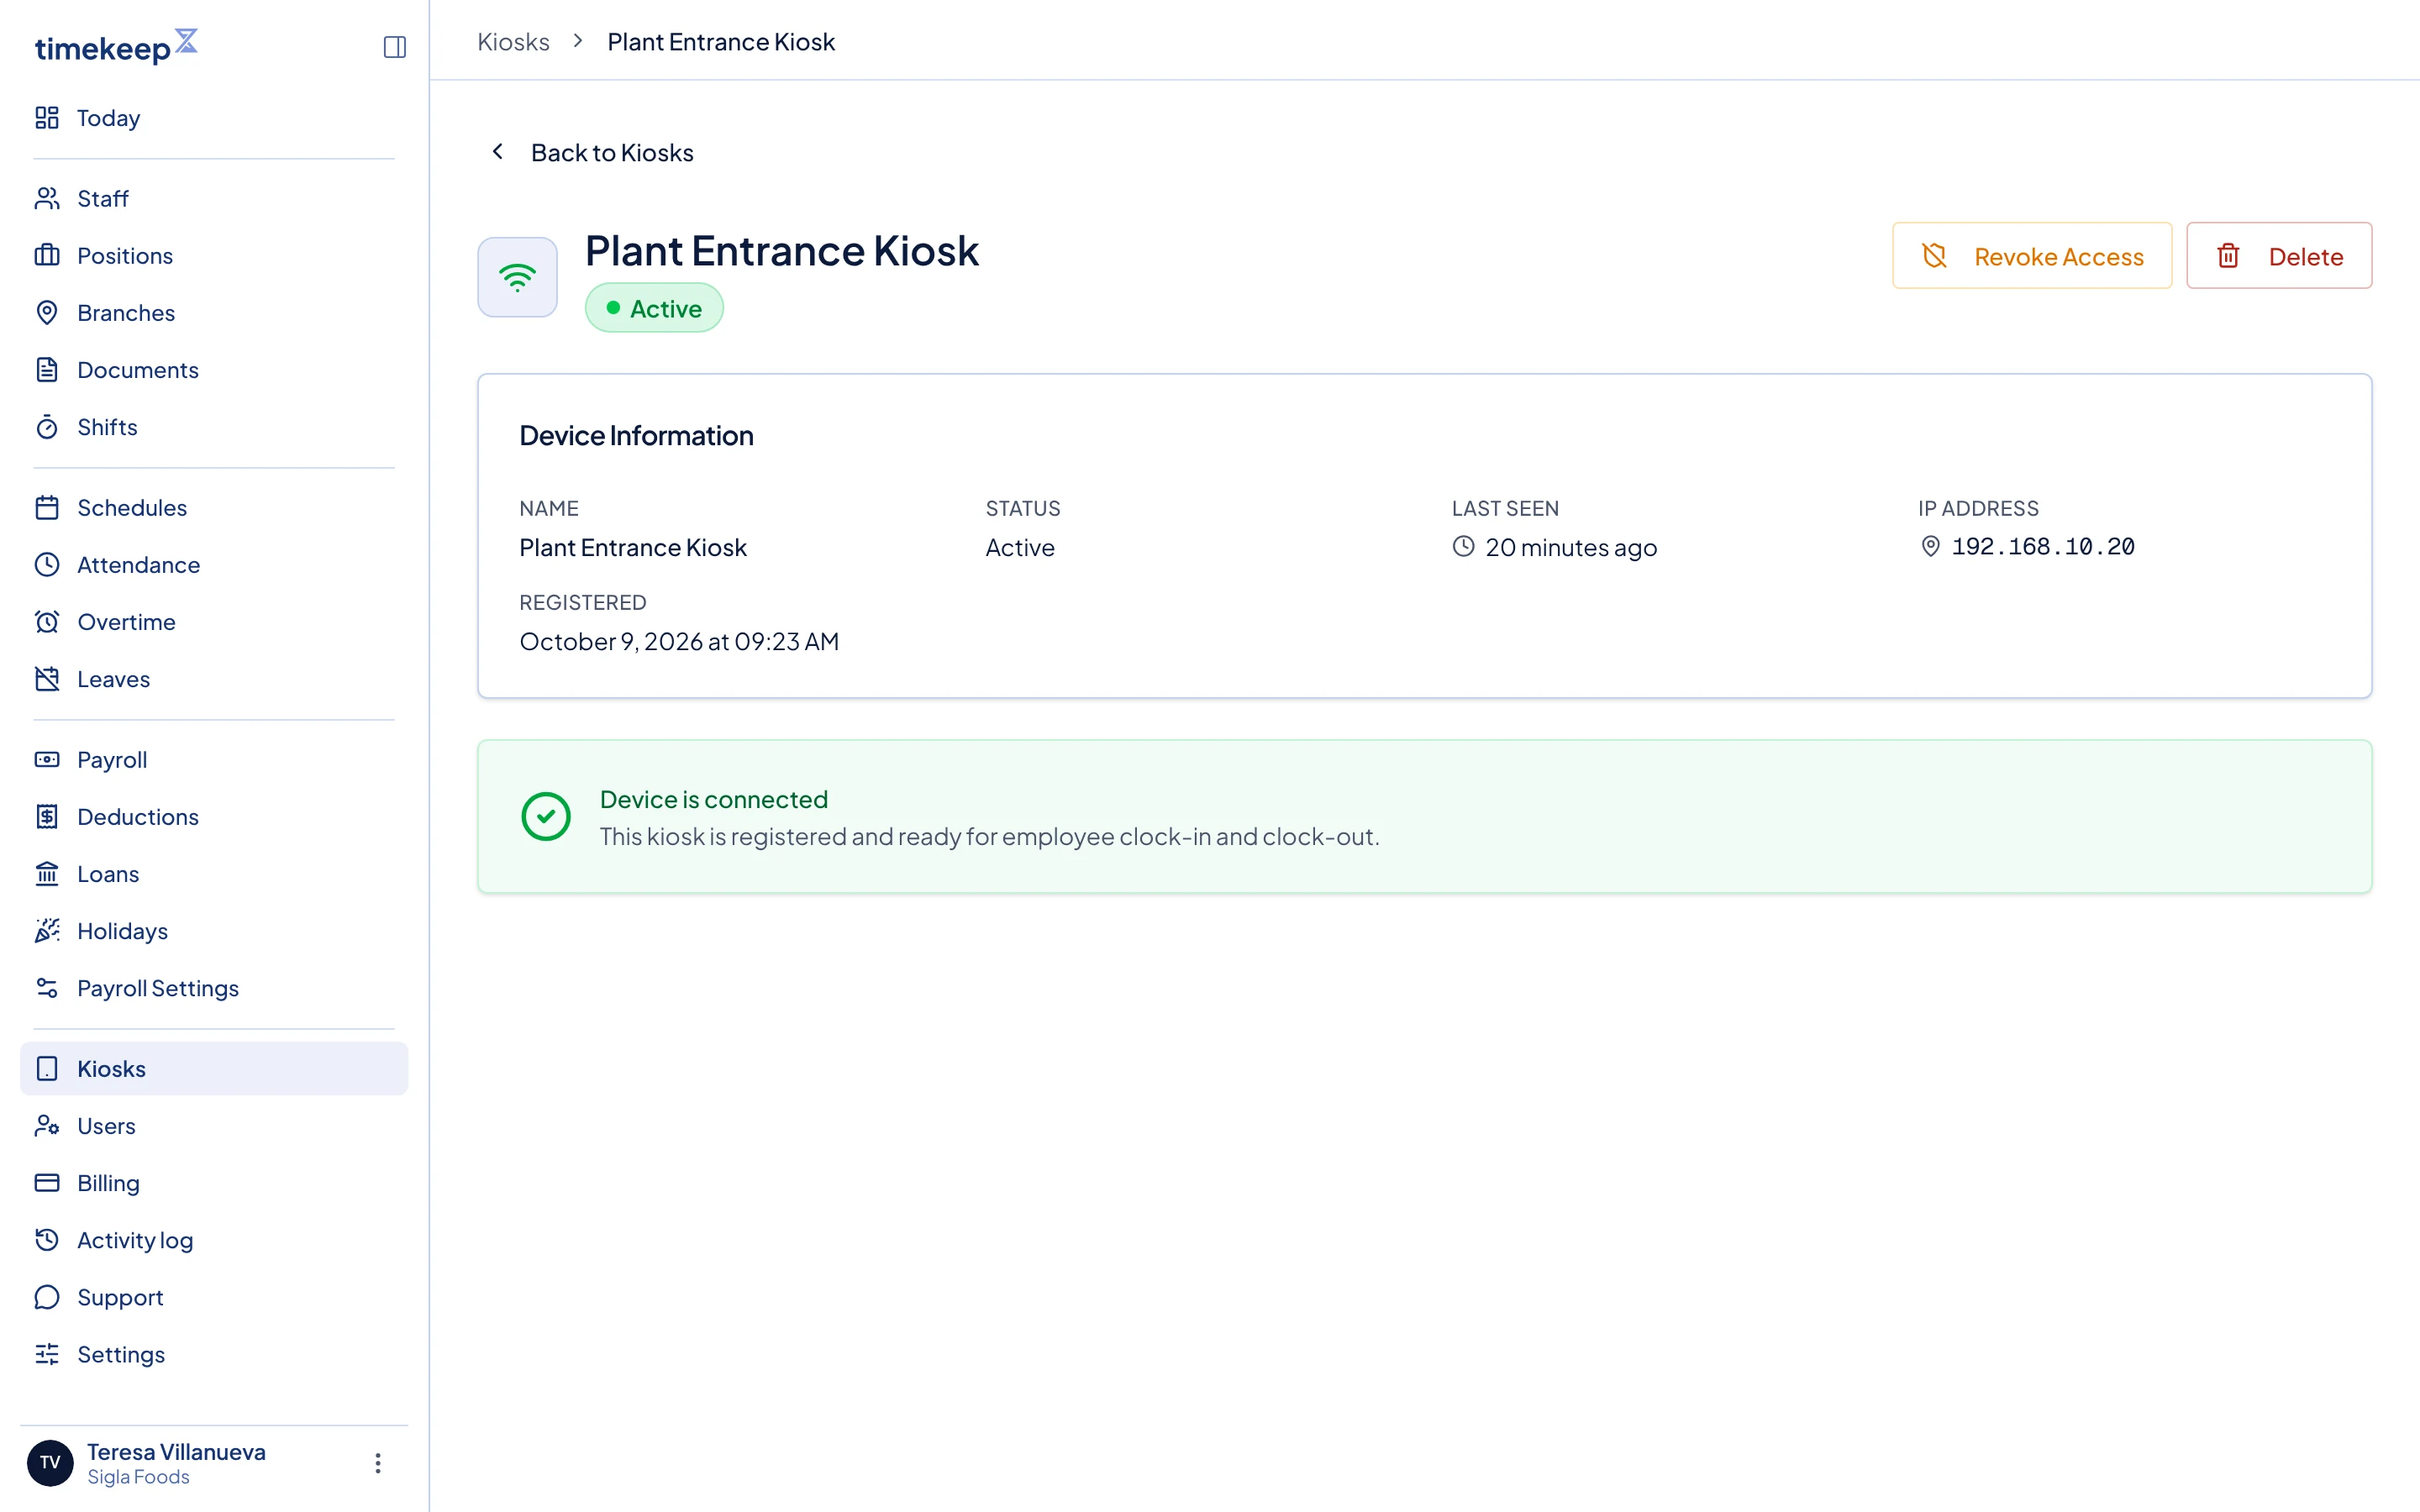Screen dimensions: 2420x1512
Task: Click the Revoke Access button
Action: point(2031,256)
